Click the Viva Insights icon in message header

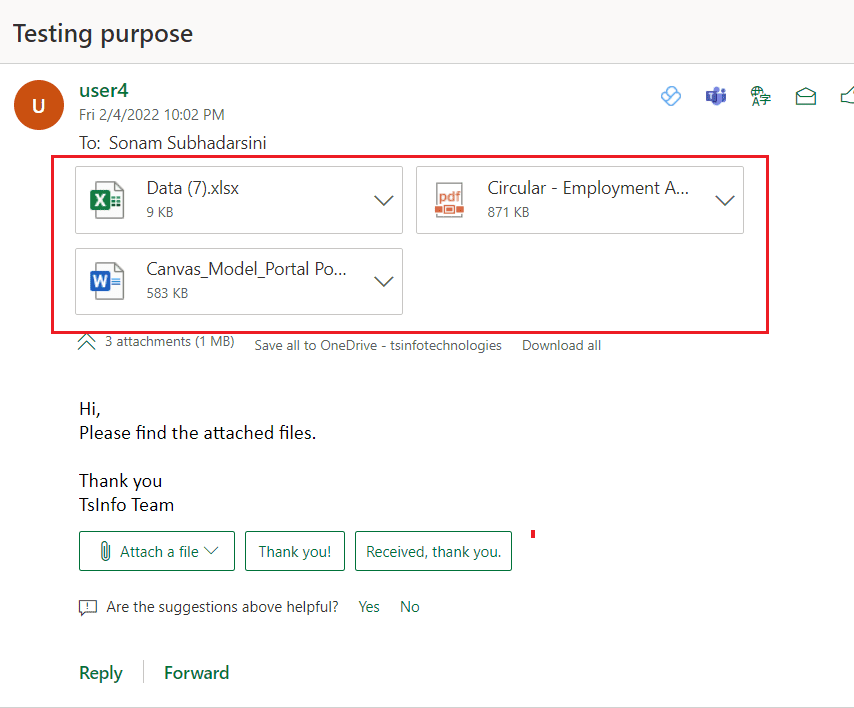[670, 96]
